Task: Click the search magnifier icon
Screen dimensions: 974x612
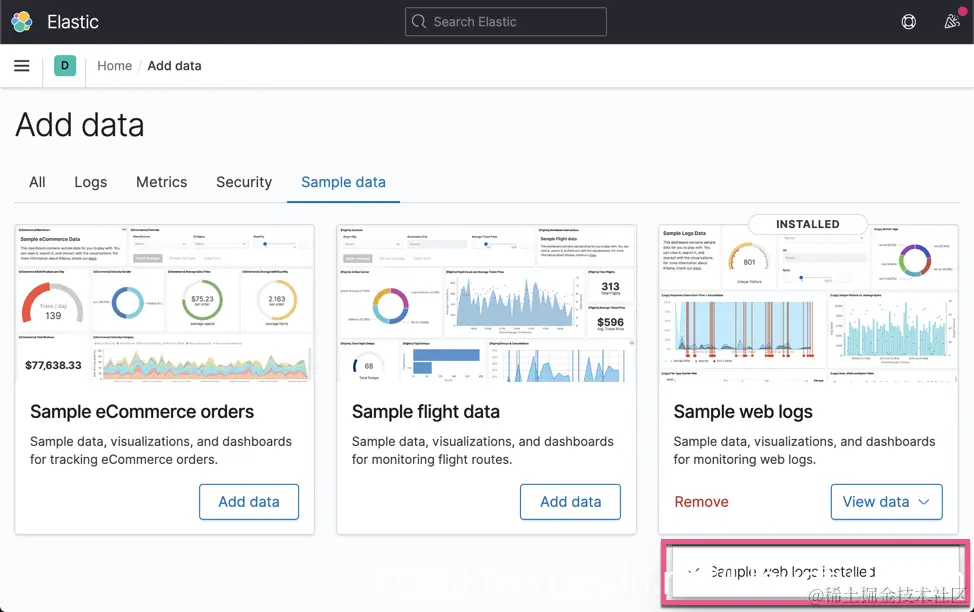Action: tap(419, 22)
